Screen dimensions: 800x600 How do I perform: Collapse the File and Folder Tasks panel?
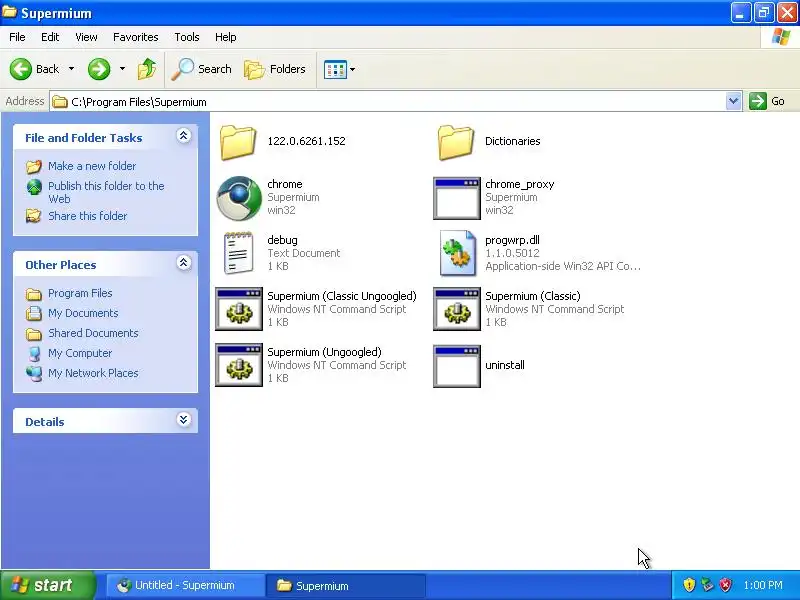(184, 135)
